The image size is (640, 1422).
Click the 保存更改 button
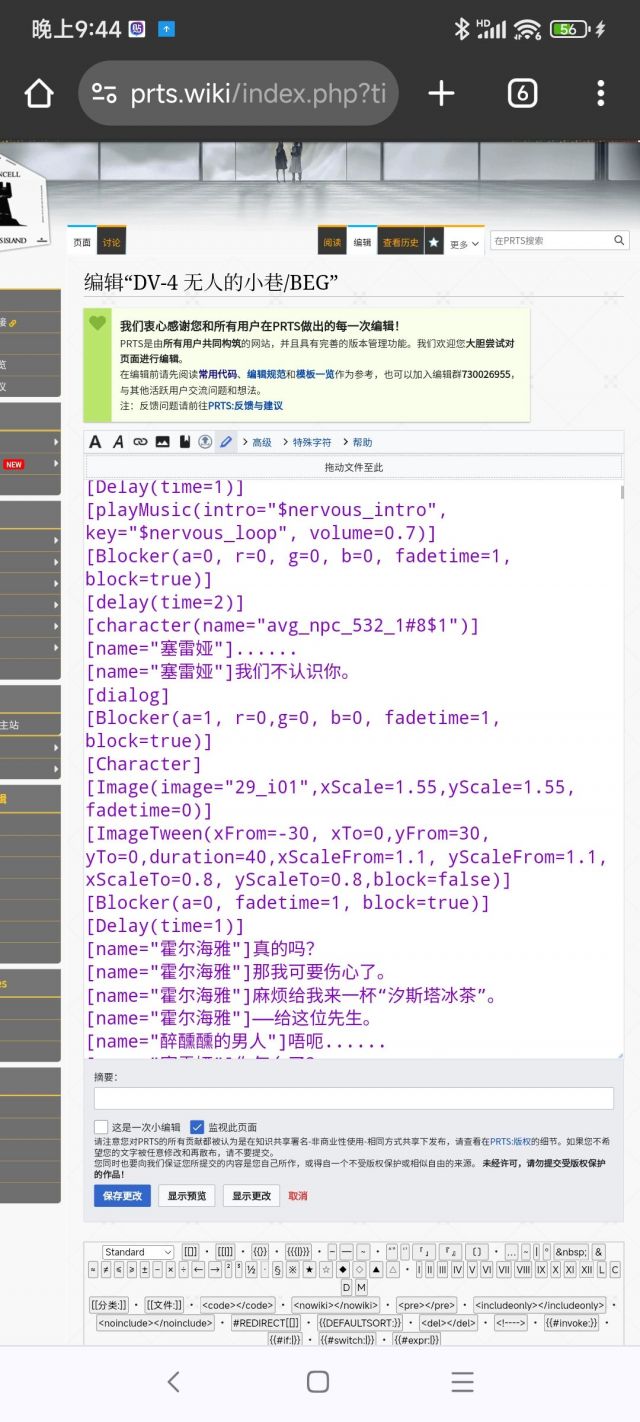point(122,1196)
